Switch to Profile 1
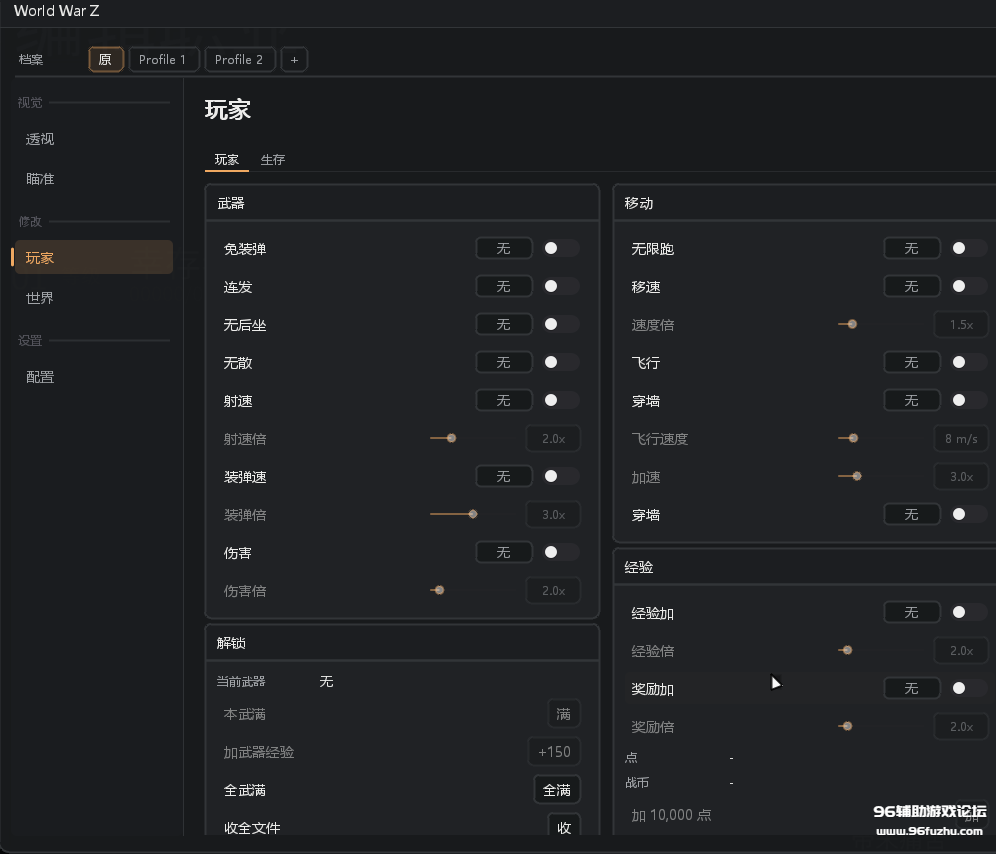The height and width of the screenshot is (854, 996). pos(163,60)
